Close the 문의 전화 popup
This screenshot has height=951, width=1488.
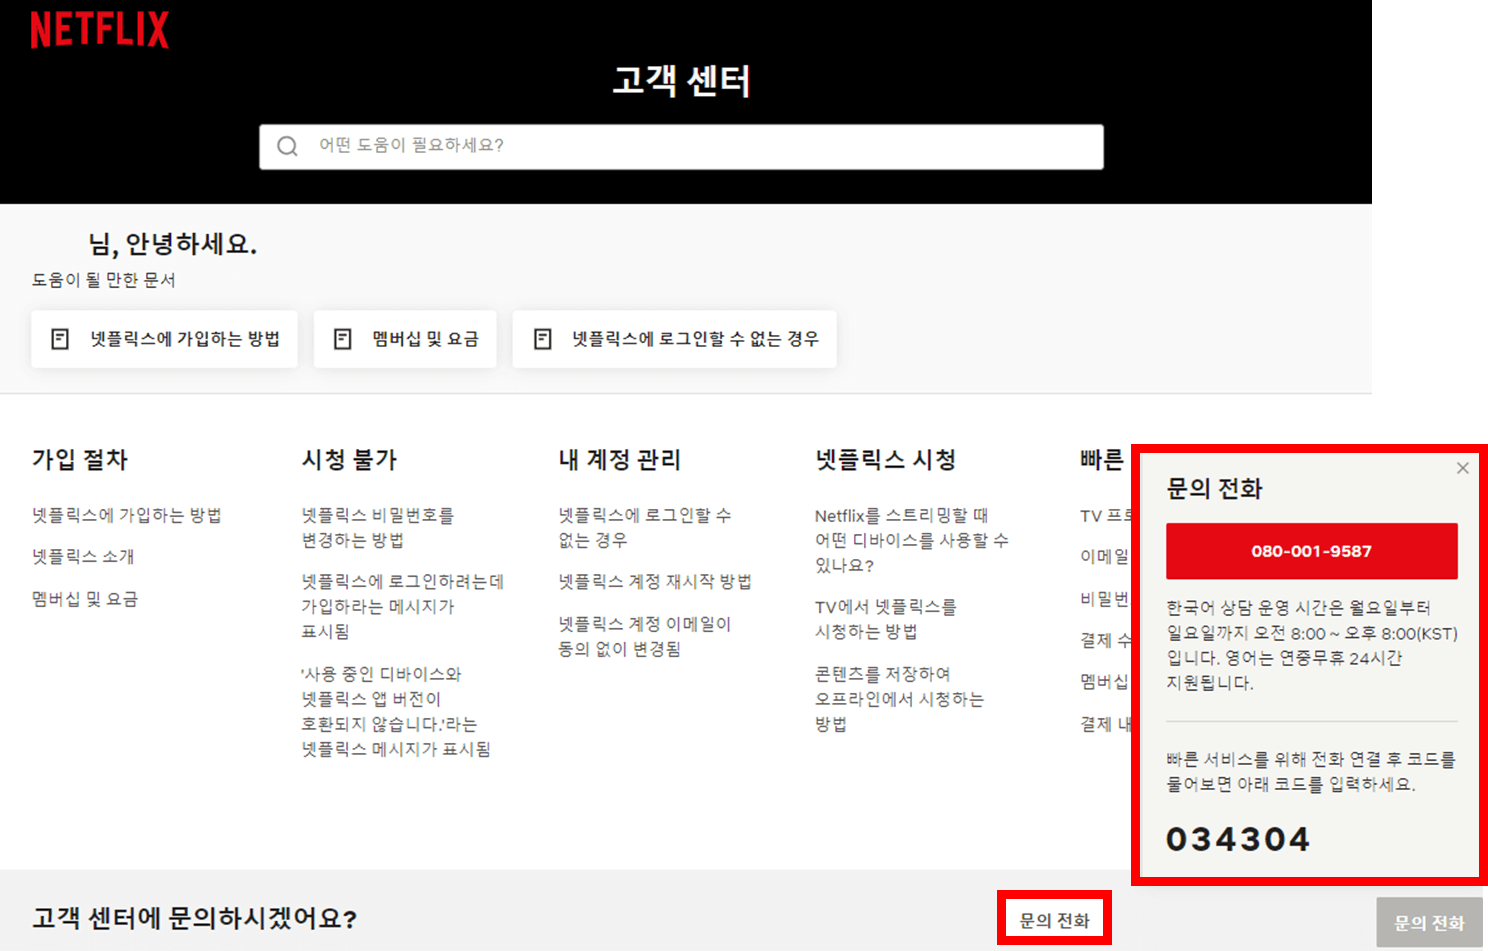[x=1463, y=468]
